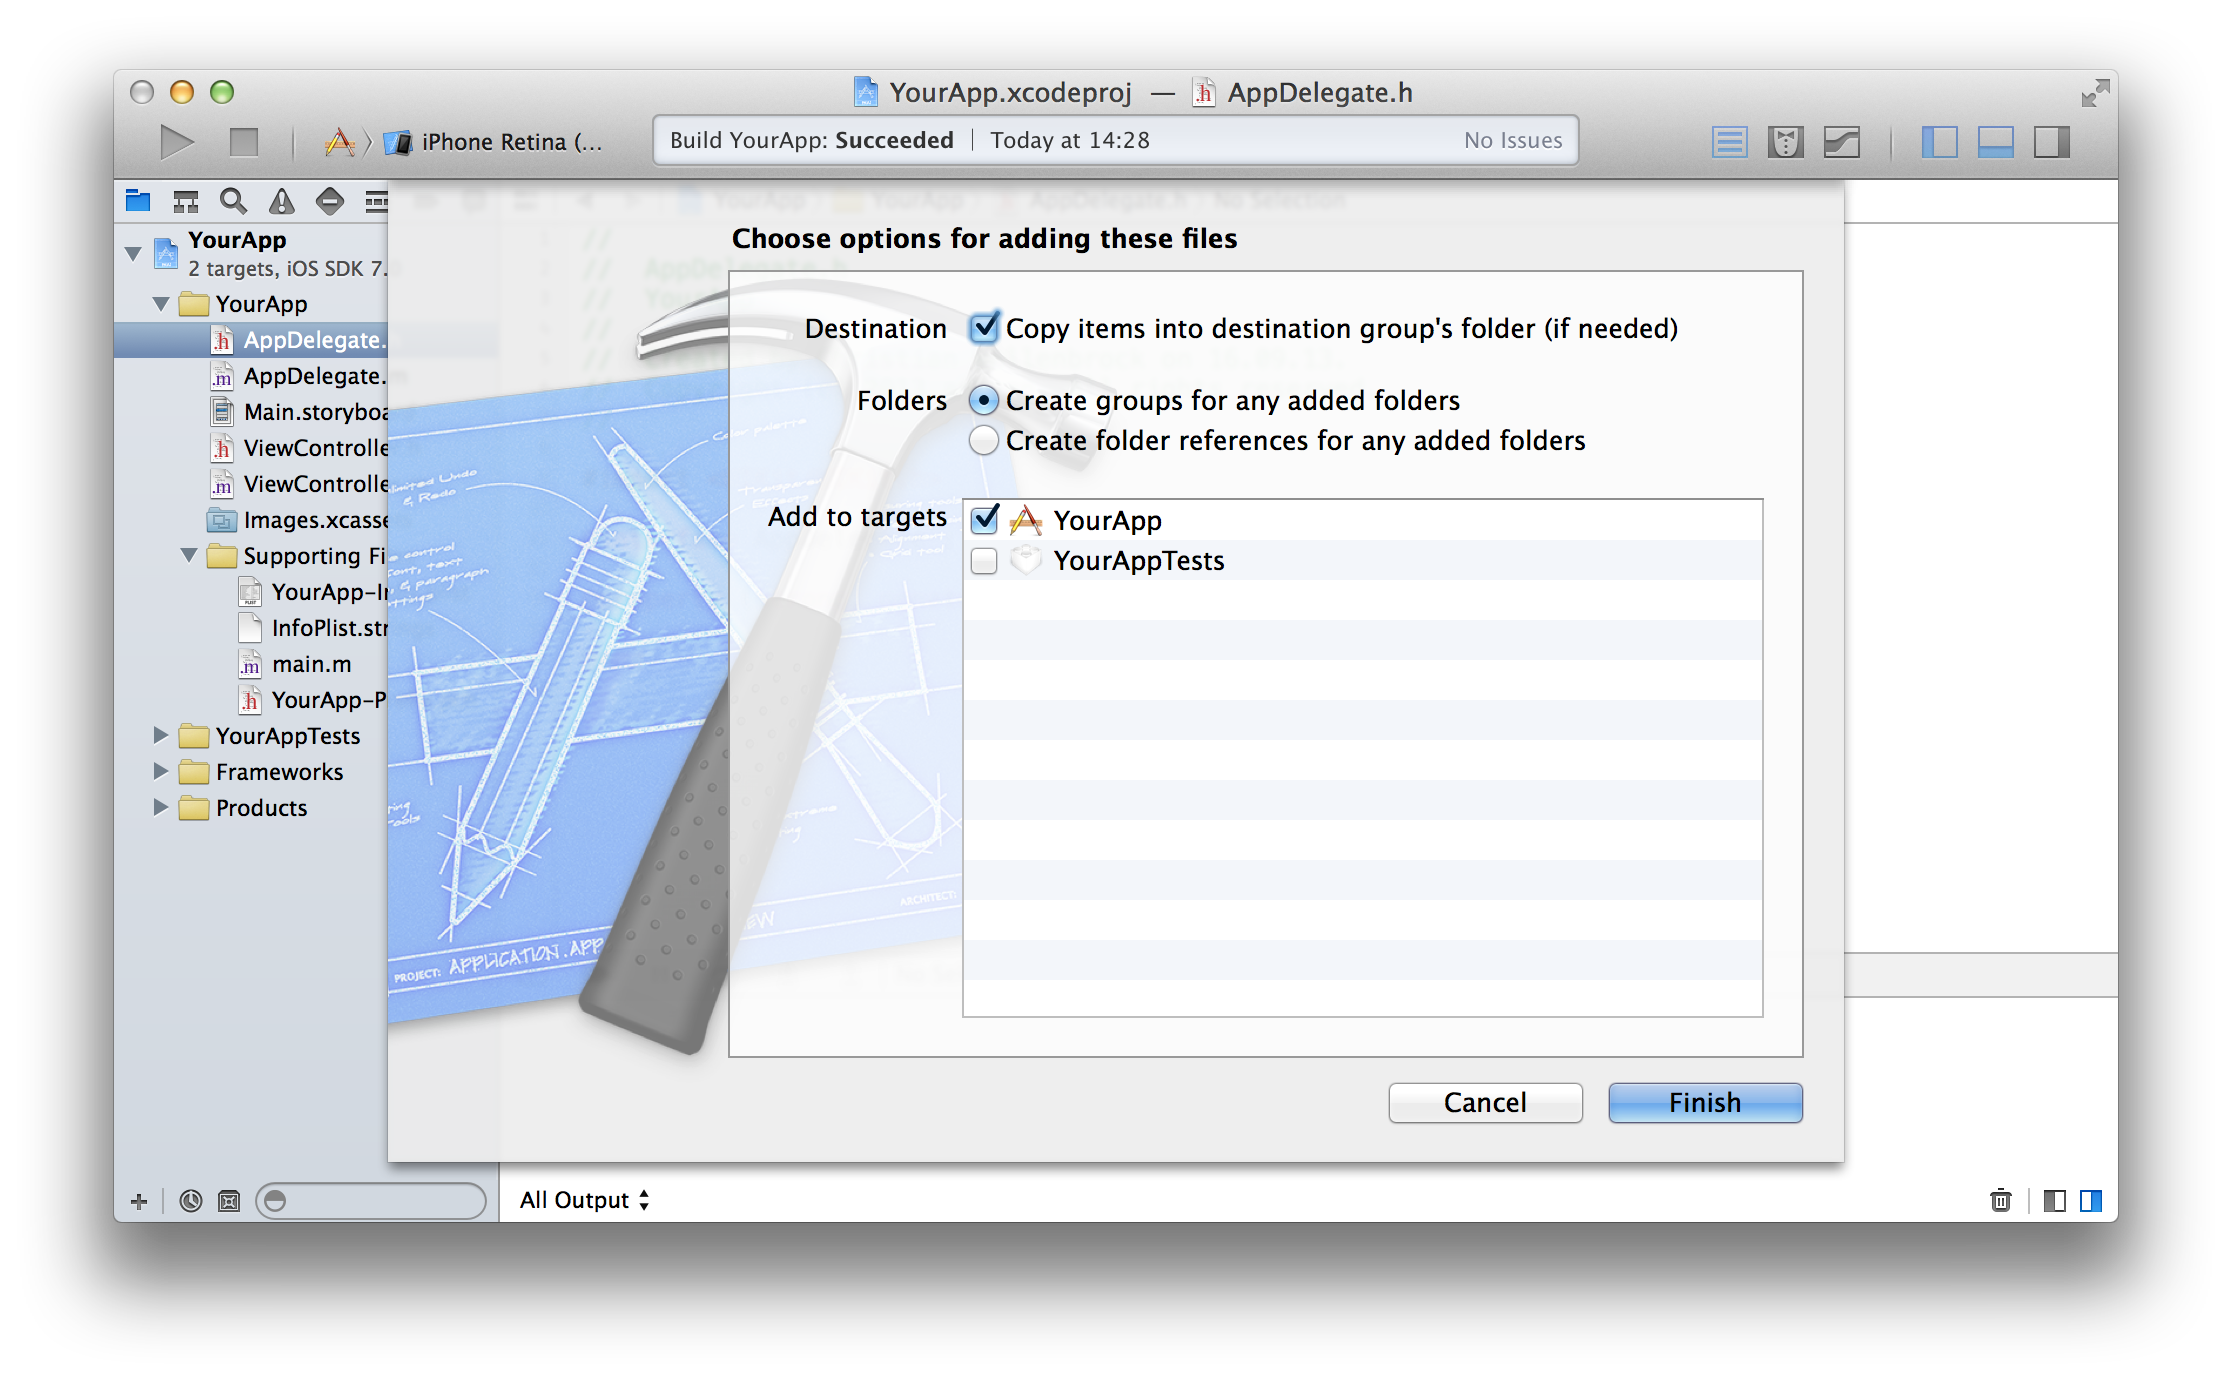Click AppDelegate.h title bar document icon

[1203, 93]
